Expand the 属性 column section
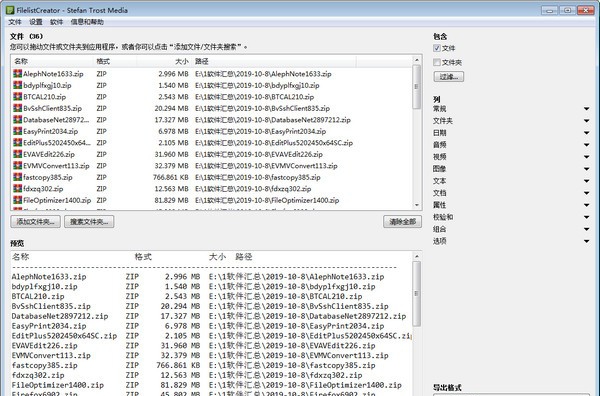This screenshot has width=600, height=396. pyautogui.click(x=586, y=205)
